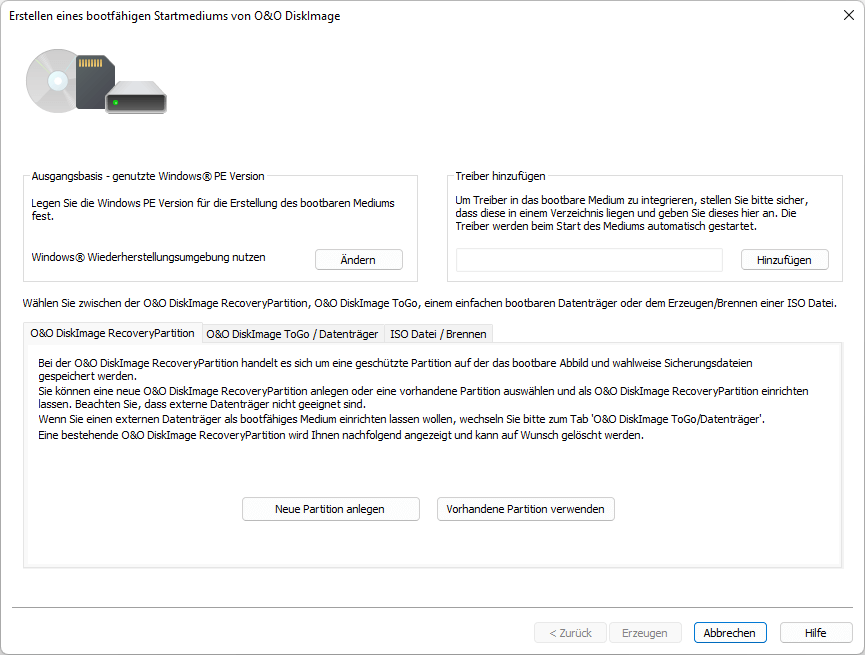Click the sentence starting 'Wählen Sie zwischen der O&O DiskImage'
865x655 pixels.
pos(429,303)
